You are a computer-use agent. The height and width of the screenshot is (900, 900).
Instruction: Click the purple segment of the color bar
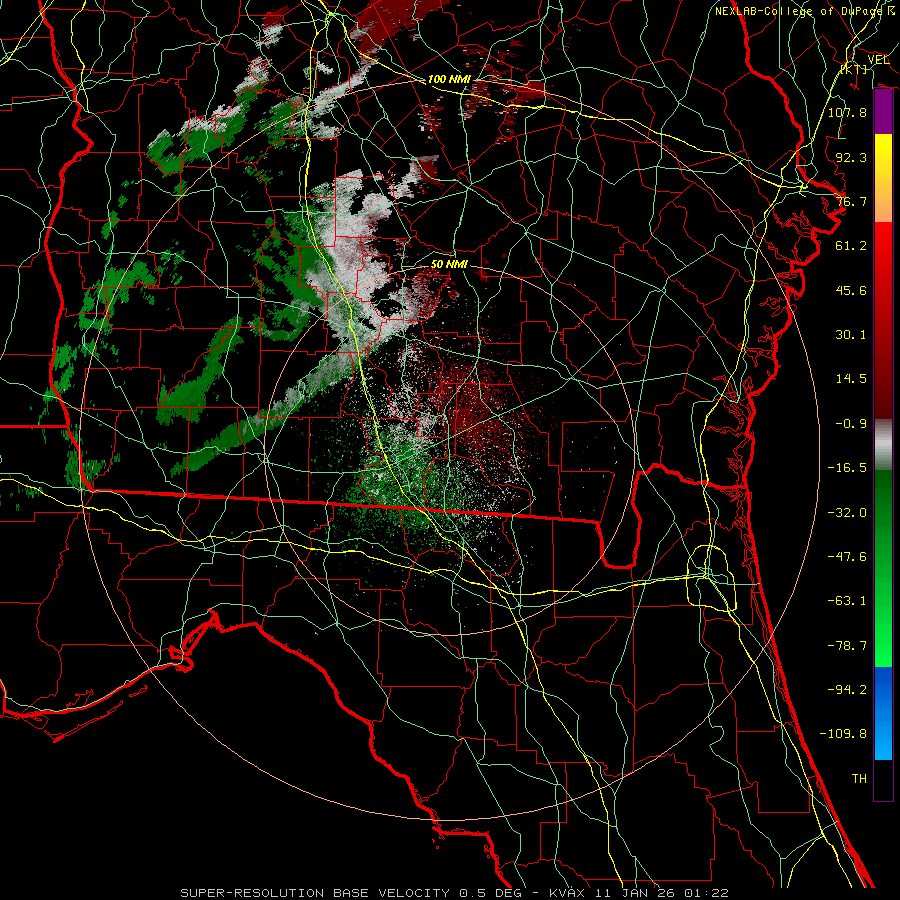883,112
